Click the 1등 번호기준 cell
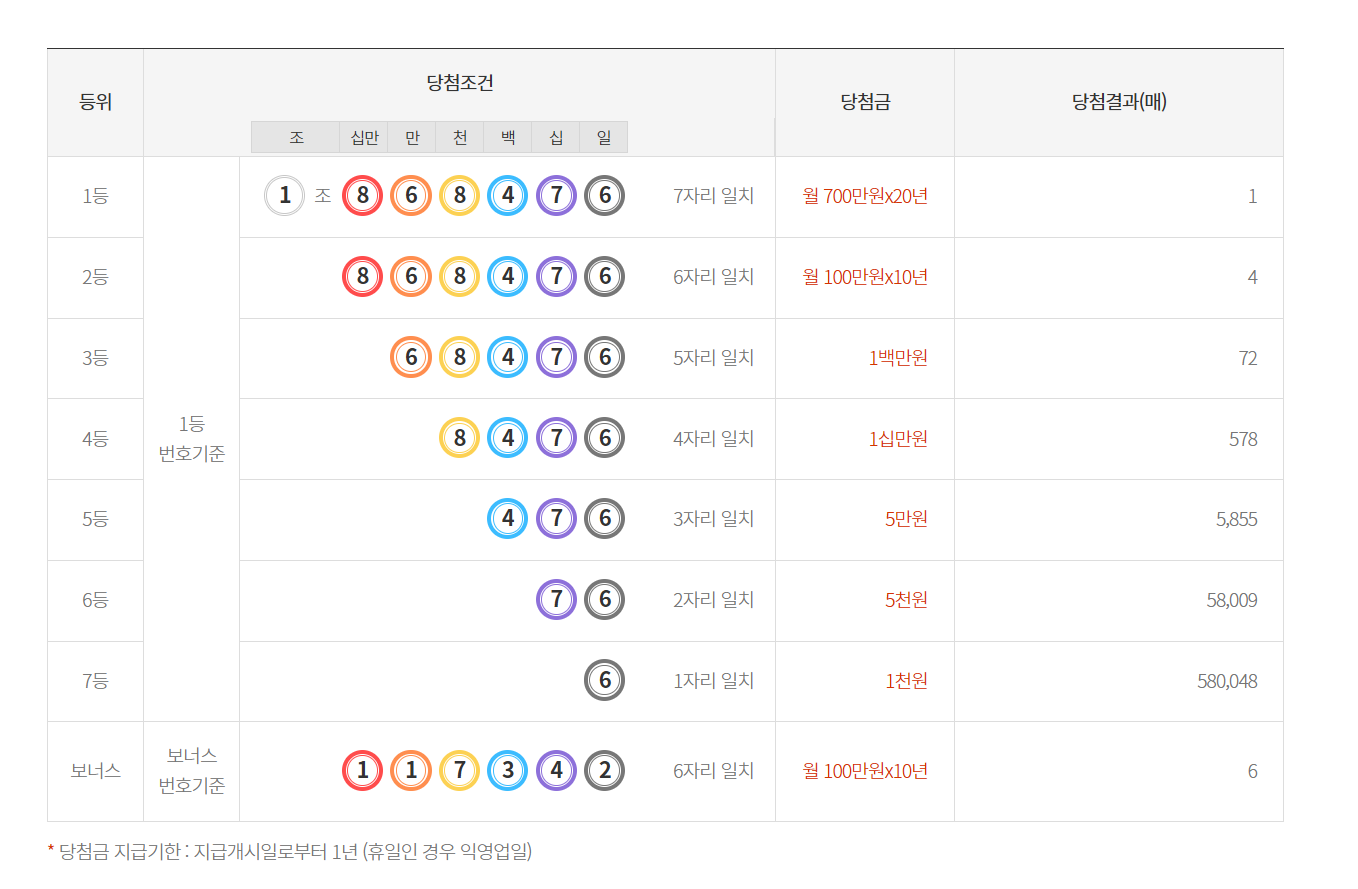This screenshot has height=889, width=1358. 192,439
